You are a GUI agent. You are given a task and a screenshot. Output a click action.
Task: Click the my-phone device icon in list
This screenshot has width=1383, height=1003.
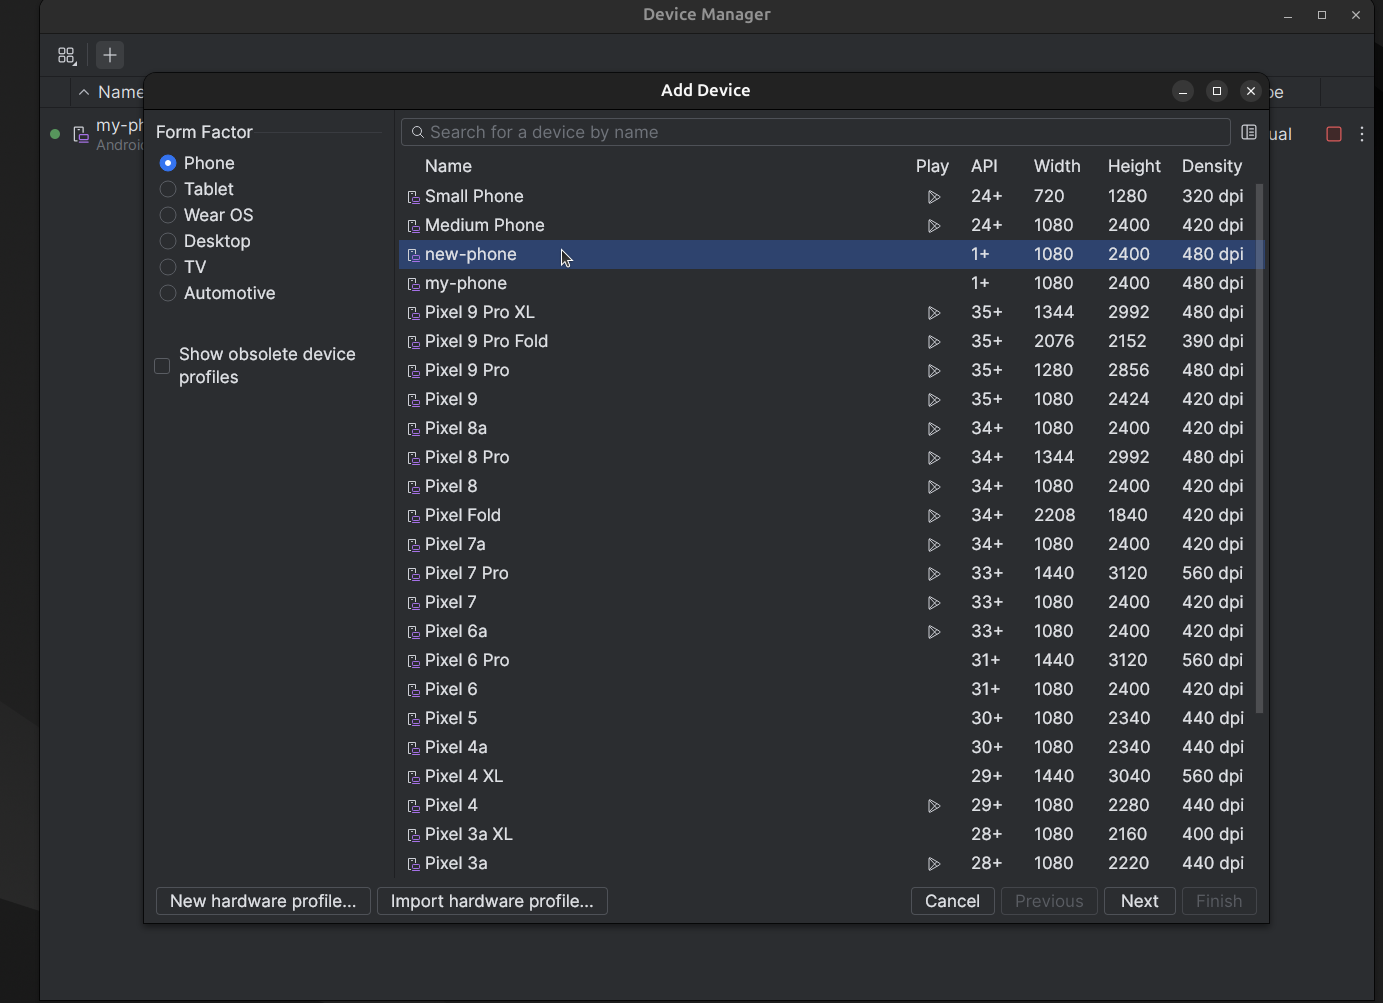tap(414, 284)
